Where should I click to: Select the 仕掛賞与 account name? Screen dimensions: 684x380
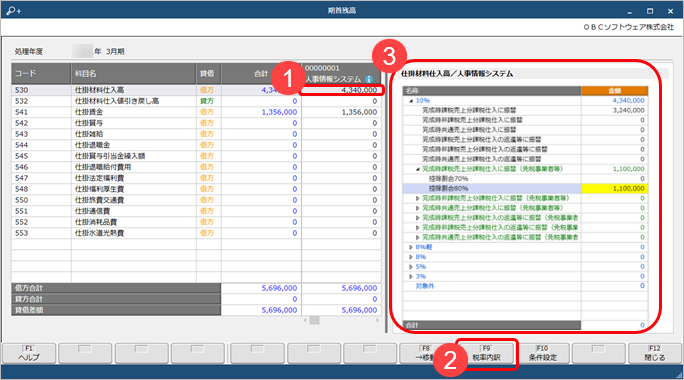click(x=89, y=123)
